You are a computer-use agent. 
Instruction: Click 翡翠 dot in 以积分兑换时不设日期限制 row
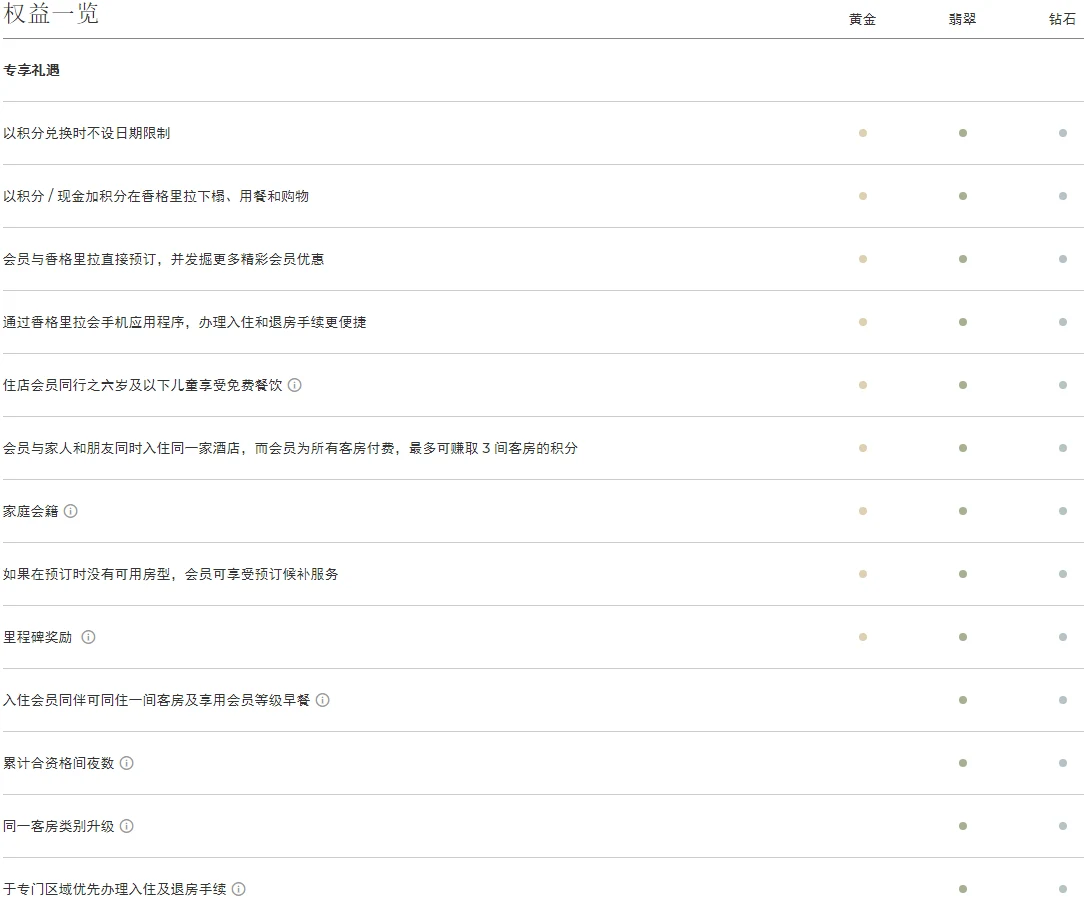coord(963,133)
